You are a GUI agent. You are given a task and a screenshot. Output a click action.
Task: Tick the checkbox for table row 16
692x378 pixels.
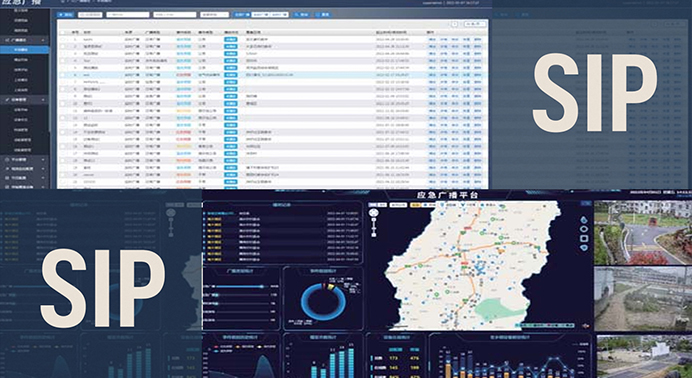click(62, 146)
